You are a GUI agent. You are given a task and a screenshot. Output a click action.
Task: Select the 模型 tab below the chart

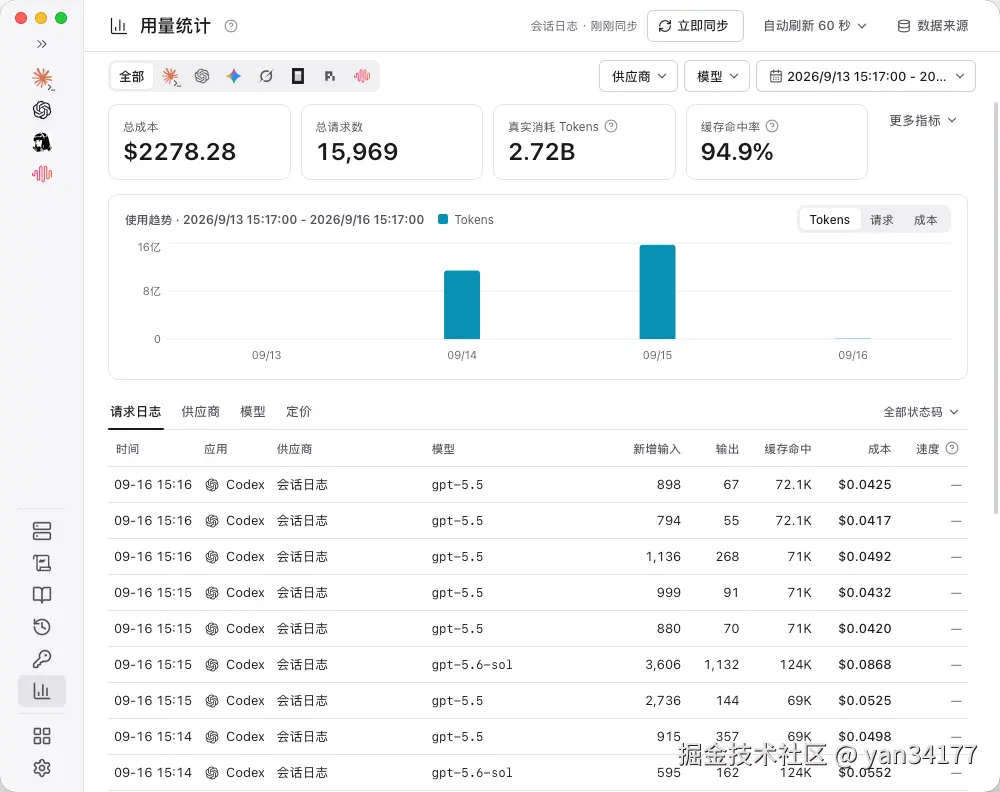pyautogui.click(x=253, y=412)
